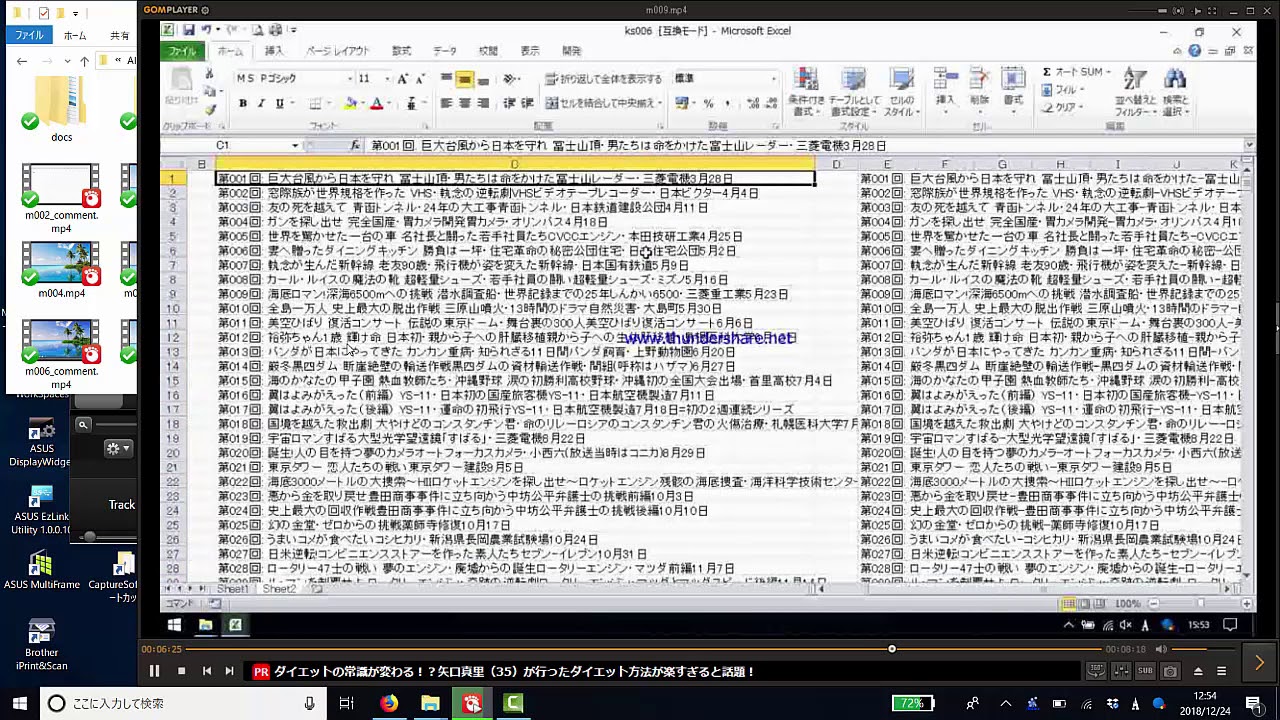Show hidden icons in the system tray

[x=1005, y=703]
